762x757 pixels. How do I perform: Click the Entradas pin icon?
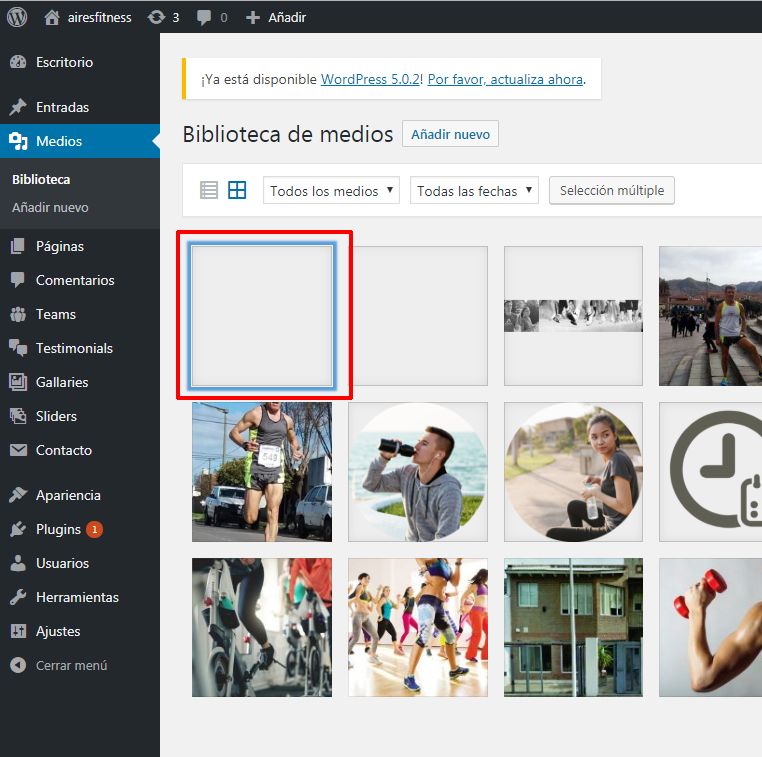[18, 107]
